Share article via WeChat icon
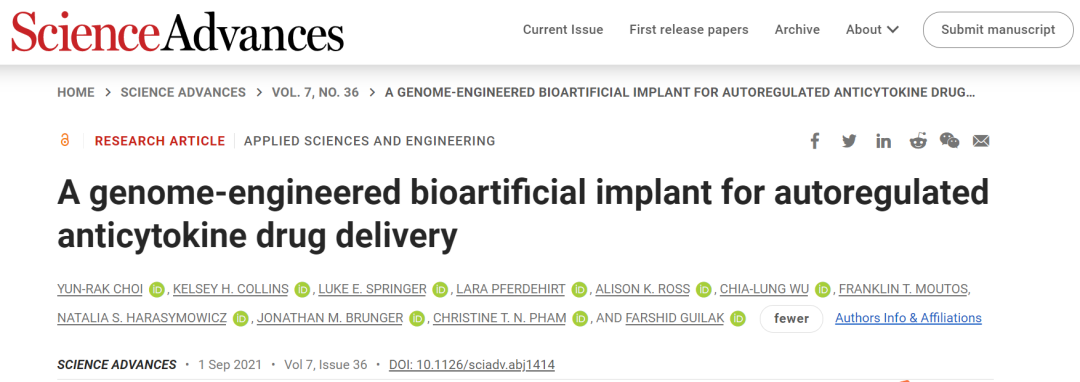The height and width of the screenshot is (382, 1080). click(x=950, y=141)
